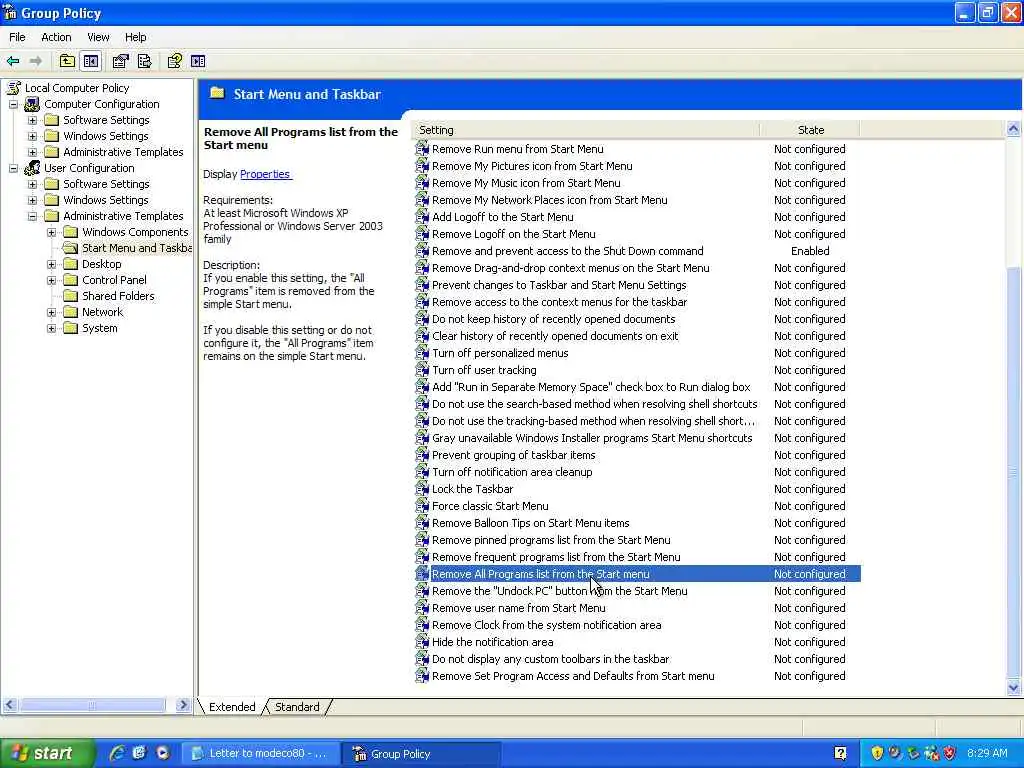Screen dimensions: 1024x768
Task: Select Remove pinned programs list setting
Action: pyautogui.click(x=551, y=540)
